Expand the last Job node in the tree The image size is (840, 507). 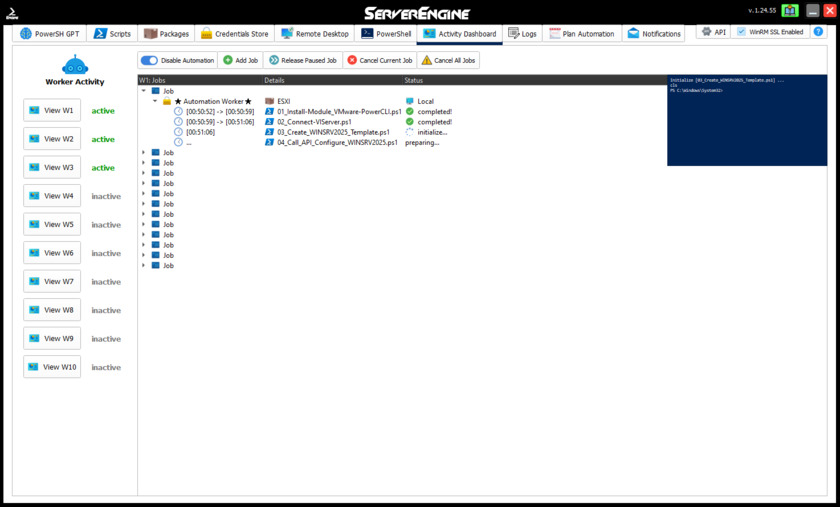[x=144, y=265]
